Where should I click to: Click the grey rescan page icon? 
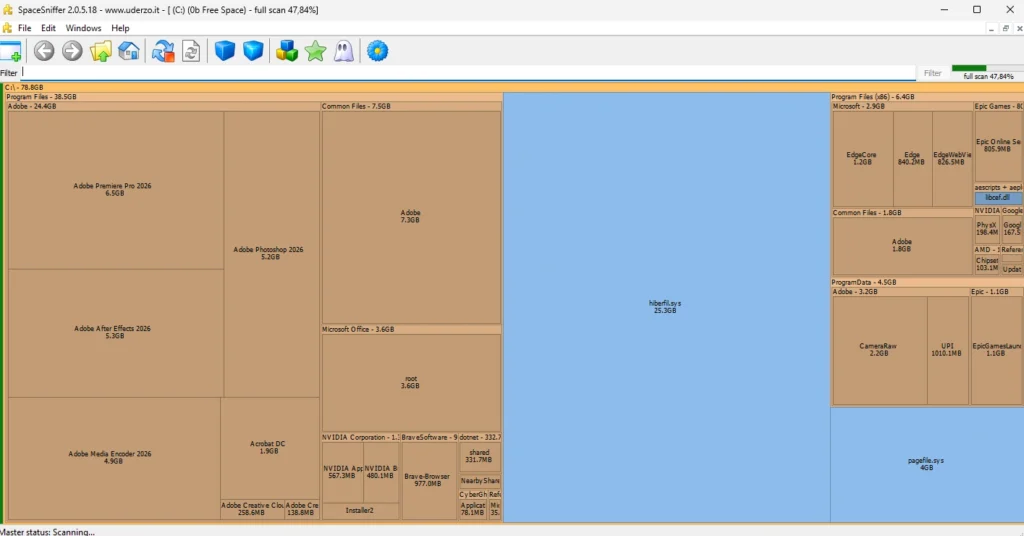191,51
